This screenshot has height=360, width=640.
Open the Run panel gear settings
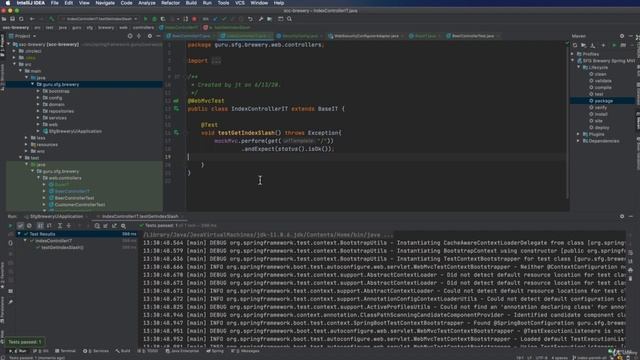pos(622,216)
